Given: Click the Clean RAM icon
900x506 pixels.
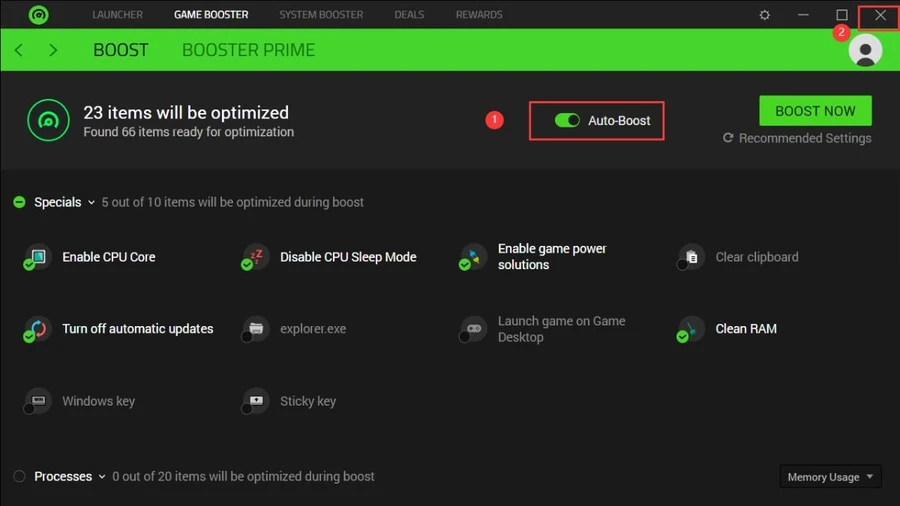Looking at the screenshot, I should [690, 329].
